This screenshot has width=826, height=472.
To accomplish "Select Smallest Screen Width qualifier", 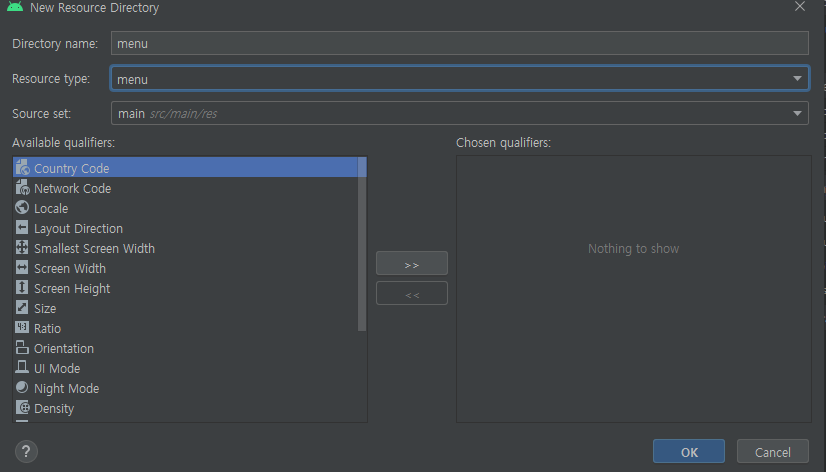I will click(x=185, y=248).
